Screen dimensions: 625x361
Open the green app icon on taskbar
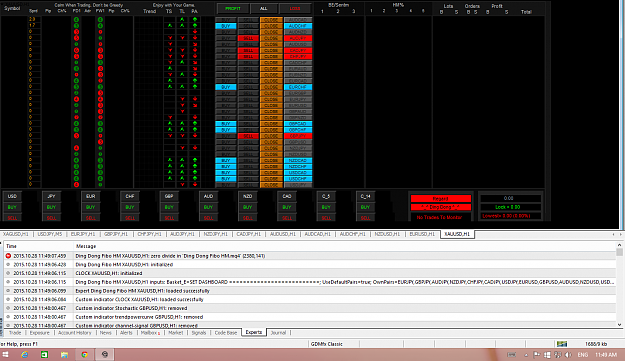(44, 354)
